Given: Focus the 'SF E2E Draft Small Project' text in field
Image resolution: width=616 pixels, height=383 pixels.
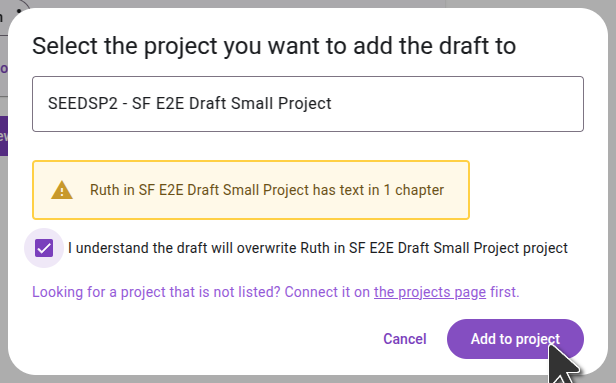Looking at the screenshot, I should tap(232, 104).
